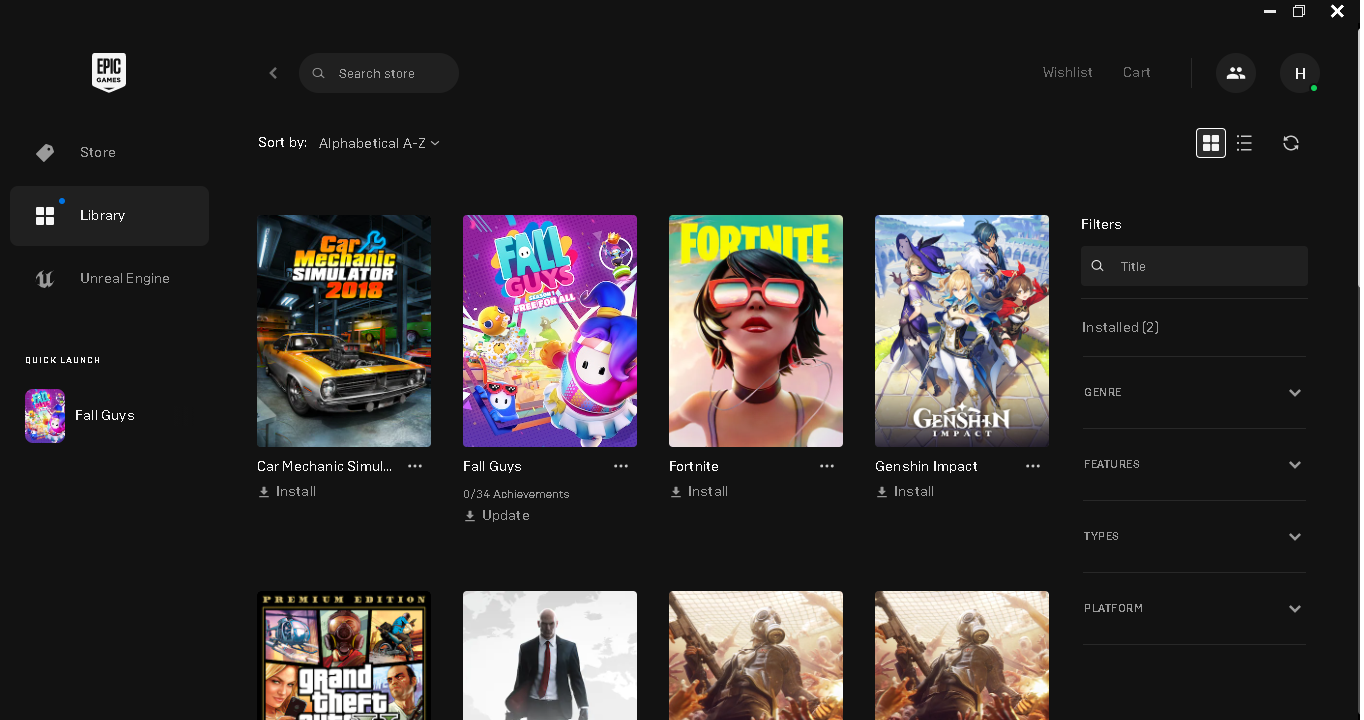Viewport: 1364px width, 720px height.
Task: Open options menu for Car Mechanic Simulator
Action: (x=415, y=466)
